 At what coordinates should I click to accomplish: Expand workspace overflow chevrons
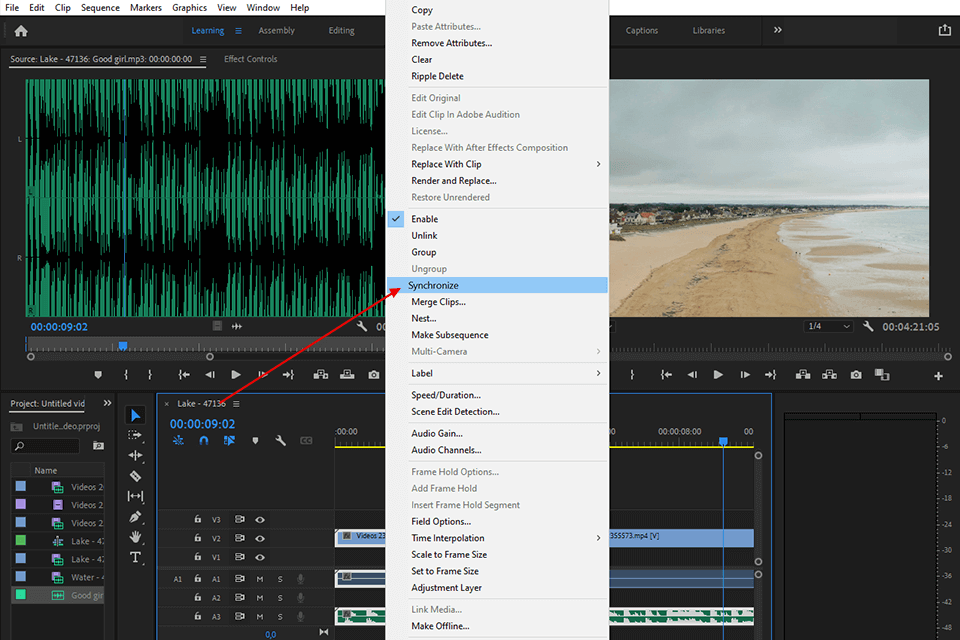[x=777, y=30]
